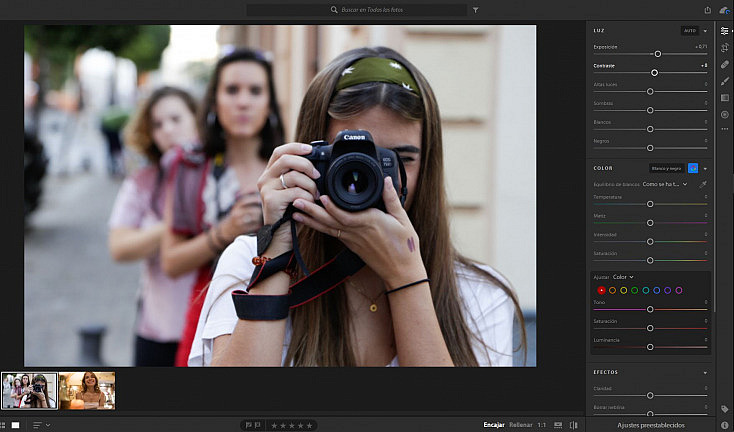This screenshot has height=432, width=734.
Task: Open the color mixer icon
Action: pos(693,168)
